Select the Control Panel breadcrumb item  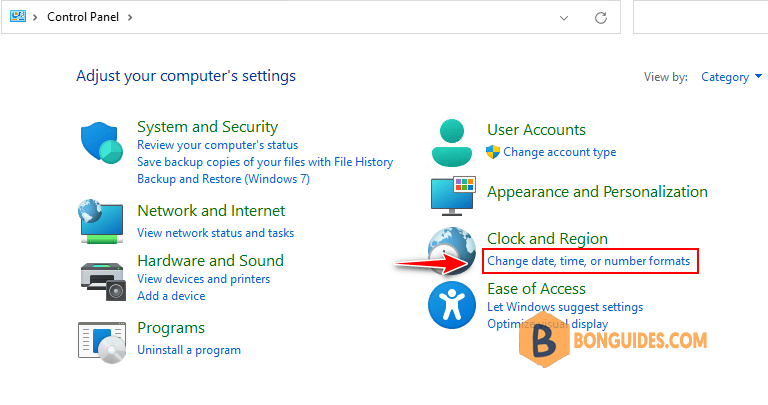(x=83, y=17)
